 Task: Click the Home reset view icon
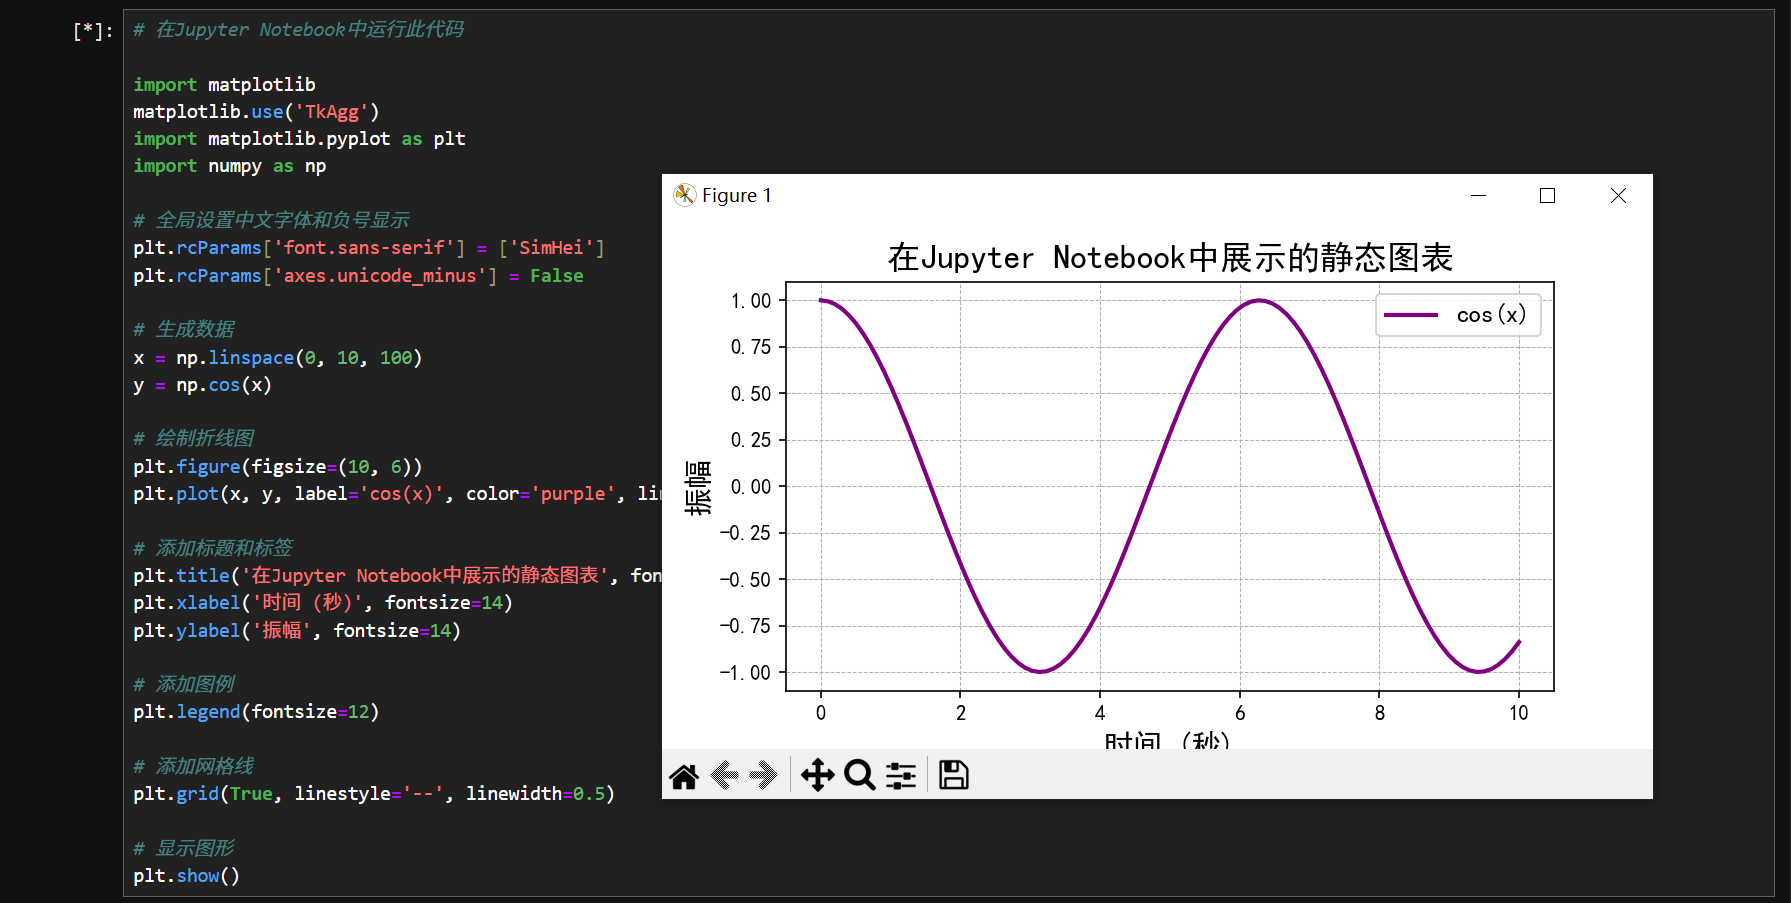(684, 775)
